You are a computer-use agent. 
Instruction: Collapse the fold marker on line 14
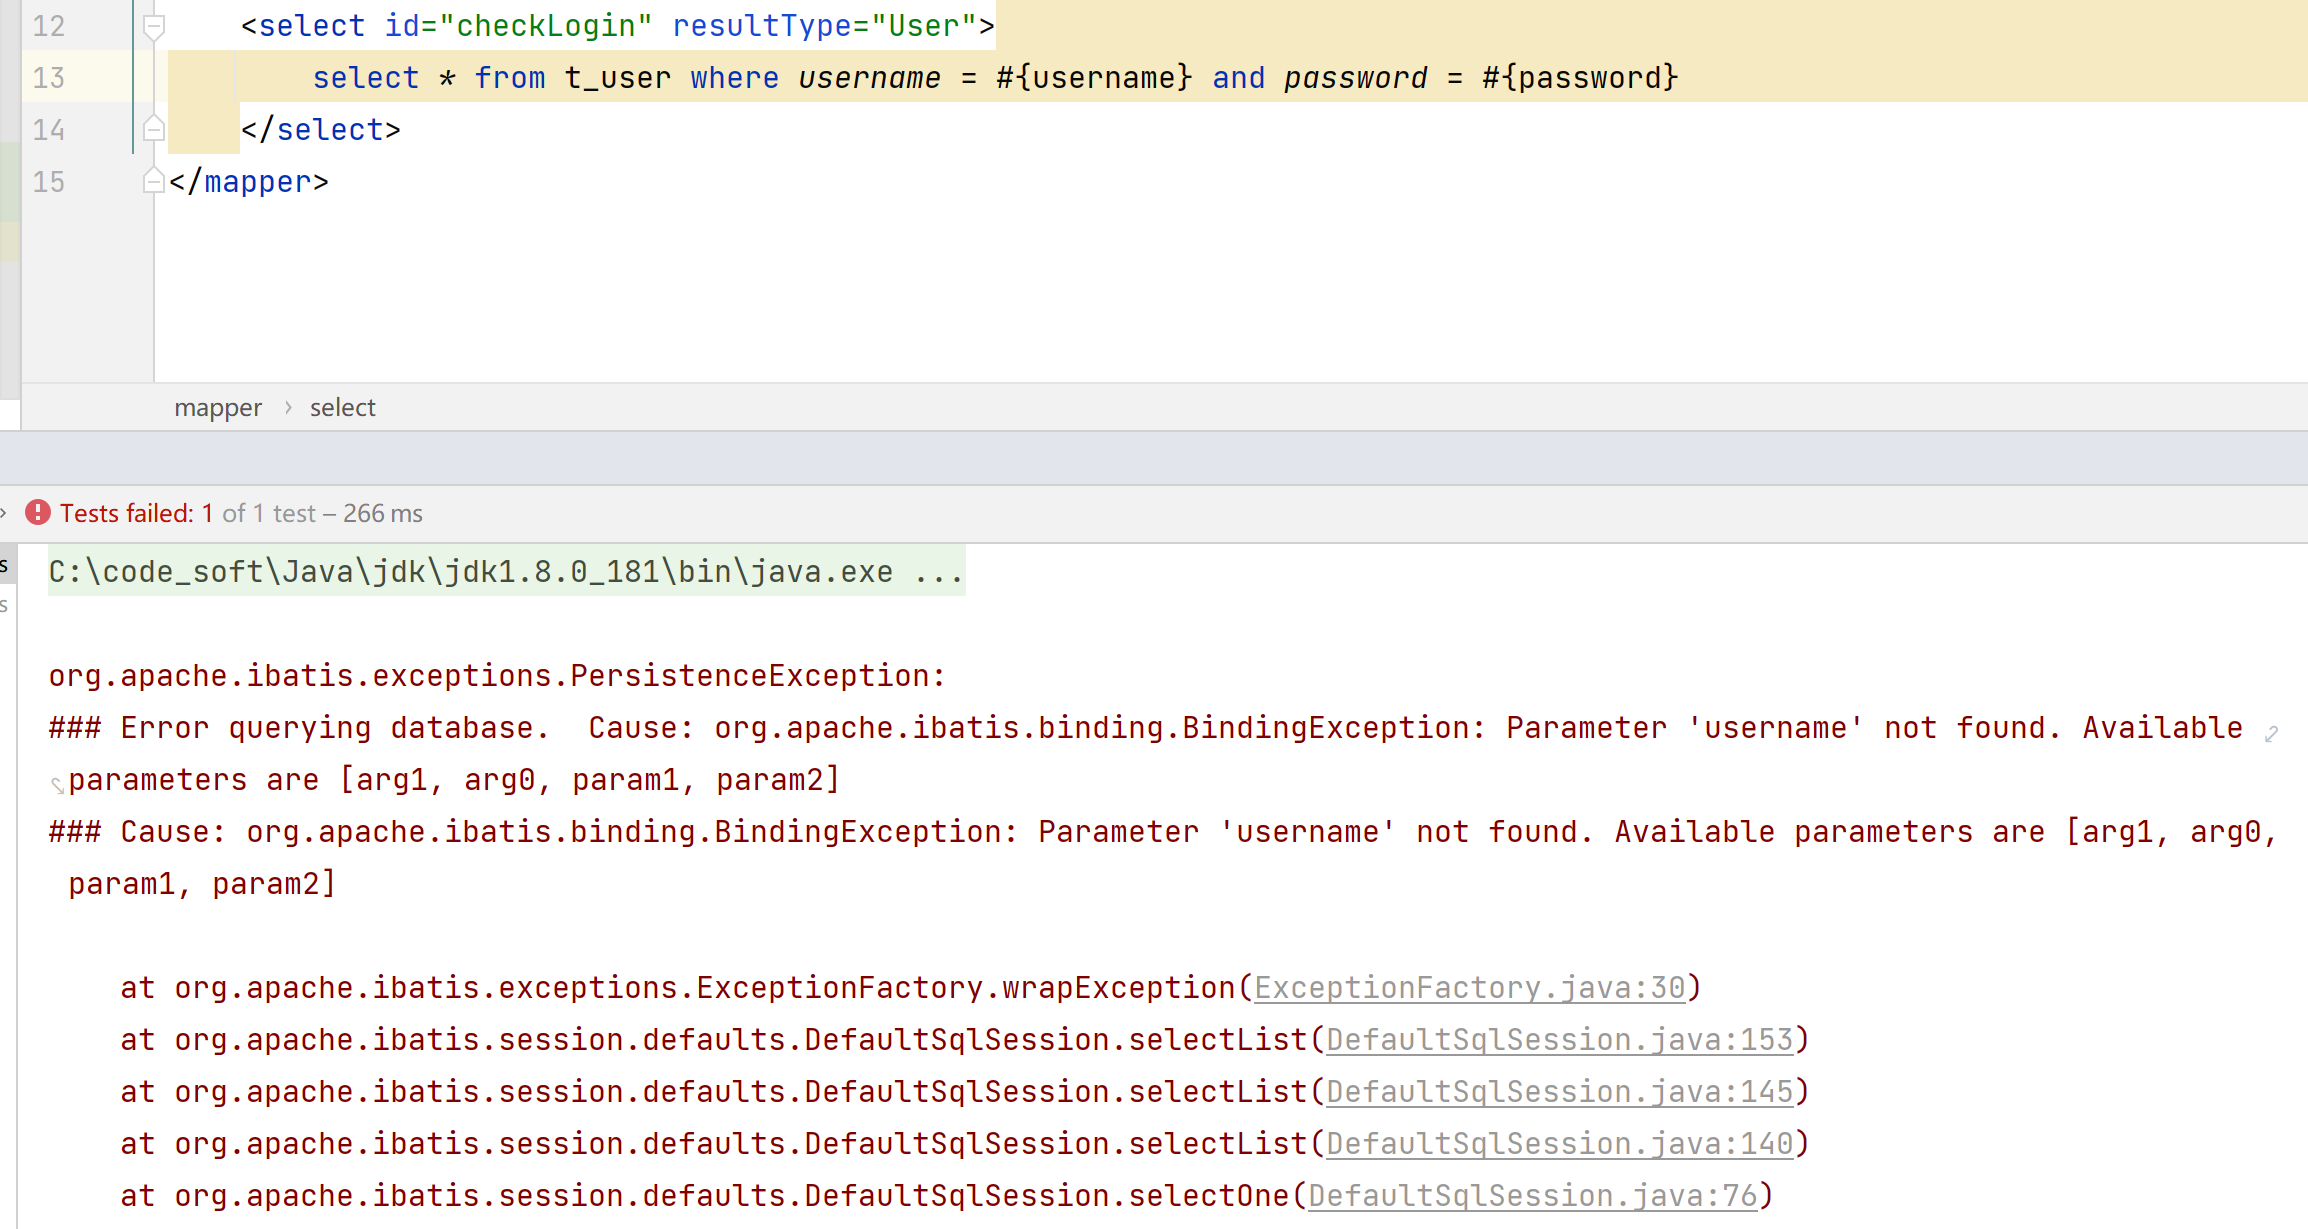pyautogui.click(x=154, y=129)
